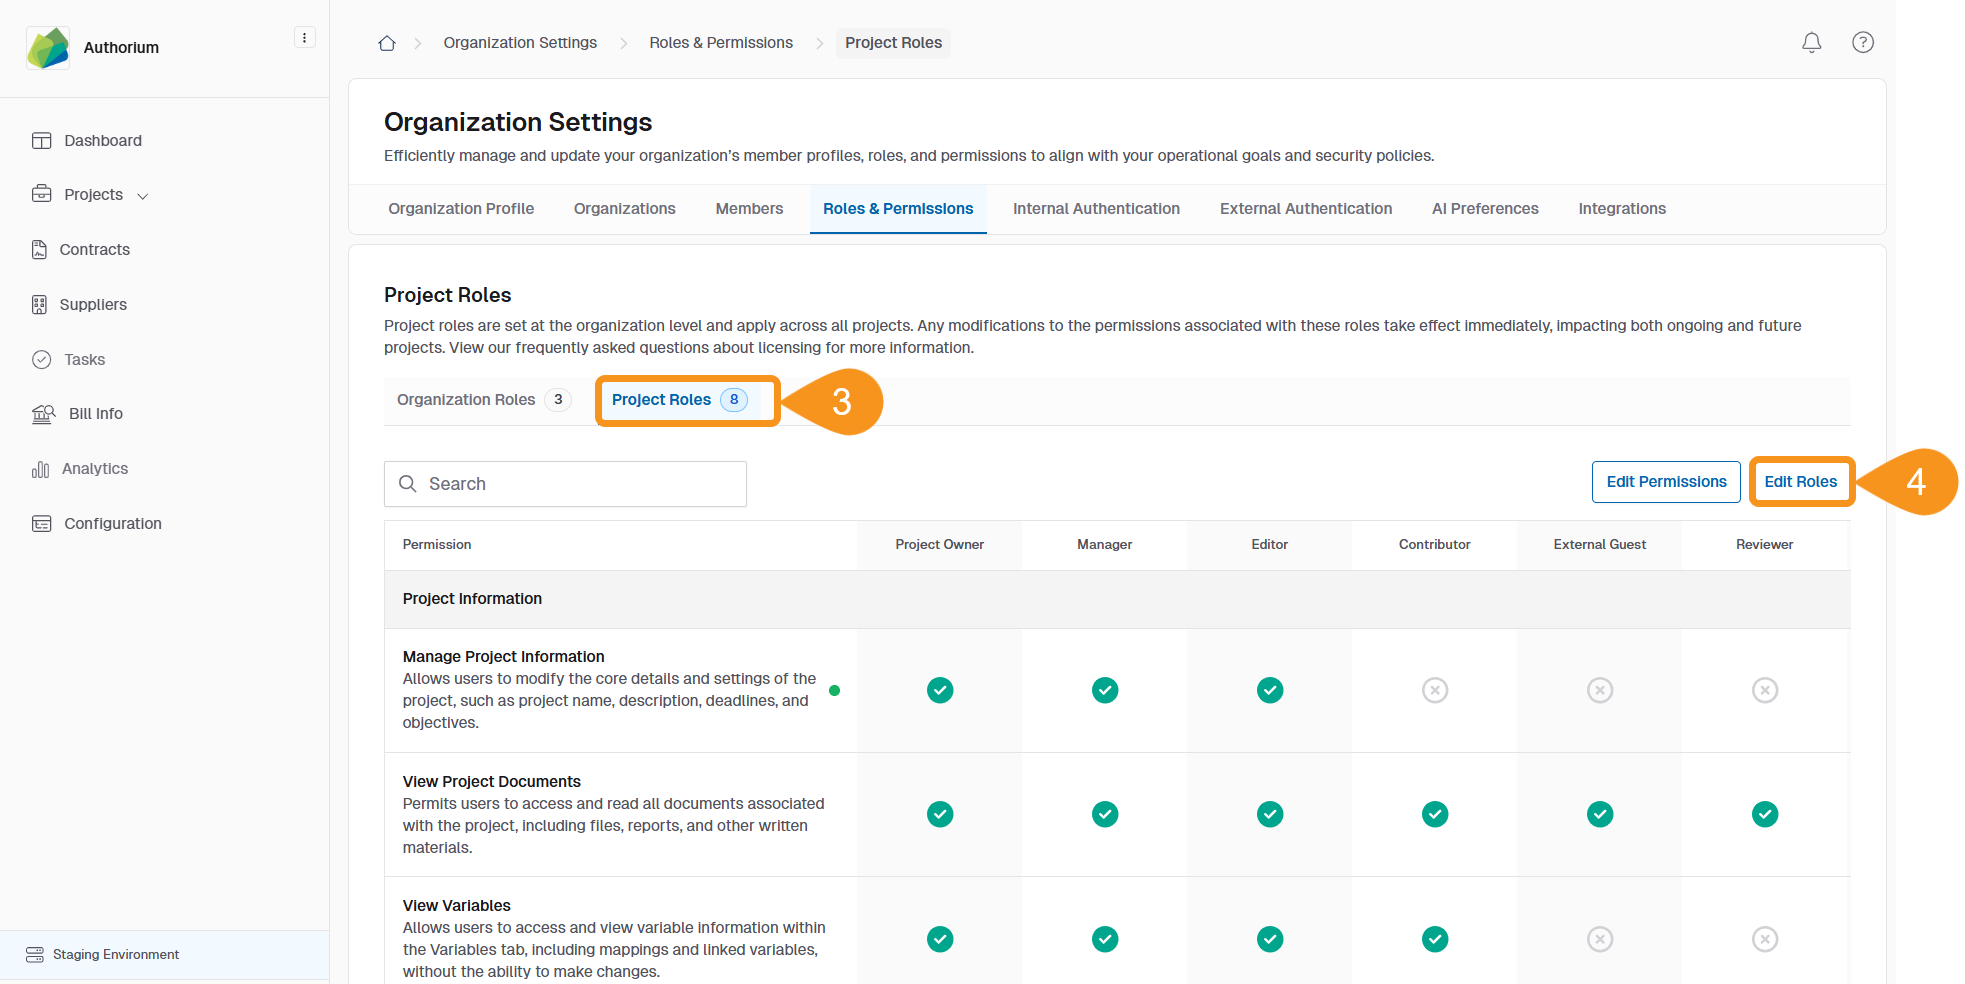
Task: Open the Authorium three-dot options menu
Action: pos(304,36)
